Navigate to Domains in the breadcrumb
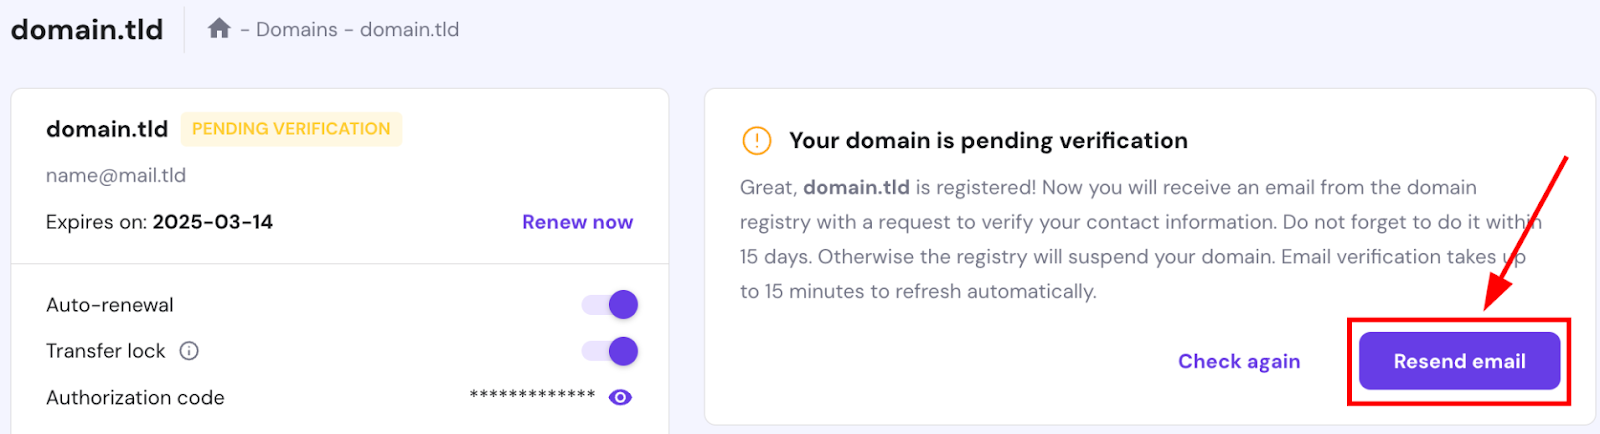Screen dimensions: 1600x434 click(297, 30)
